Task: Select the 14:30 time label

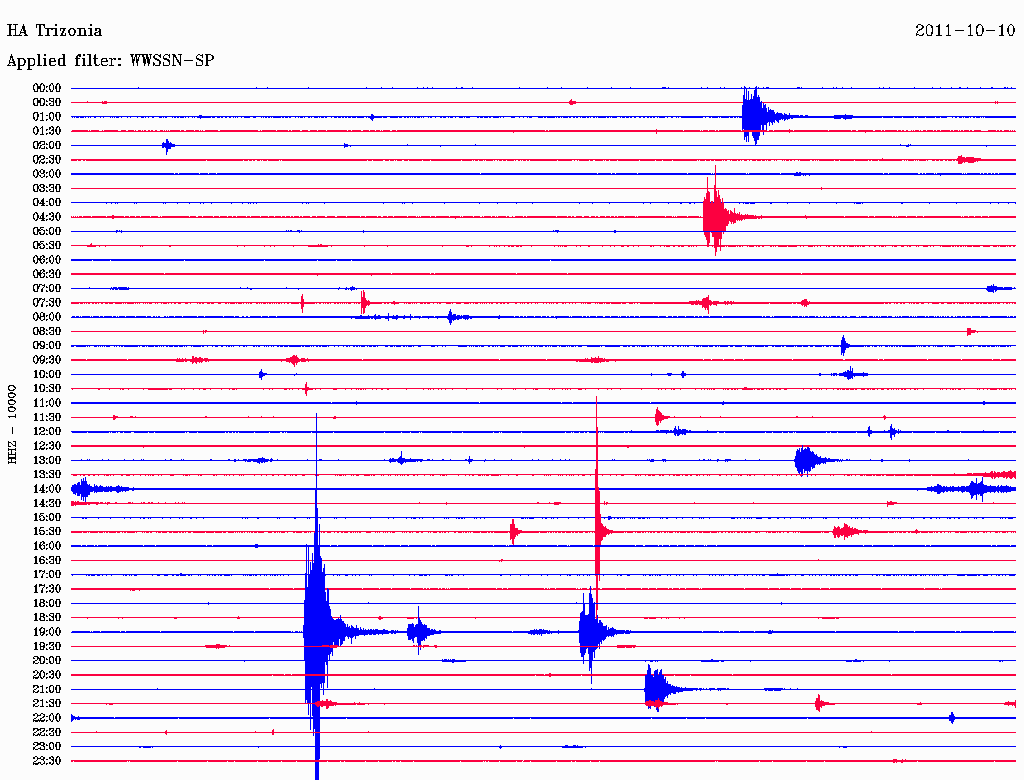Action: point(47,504)
